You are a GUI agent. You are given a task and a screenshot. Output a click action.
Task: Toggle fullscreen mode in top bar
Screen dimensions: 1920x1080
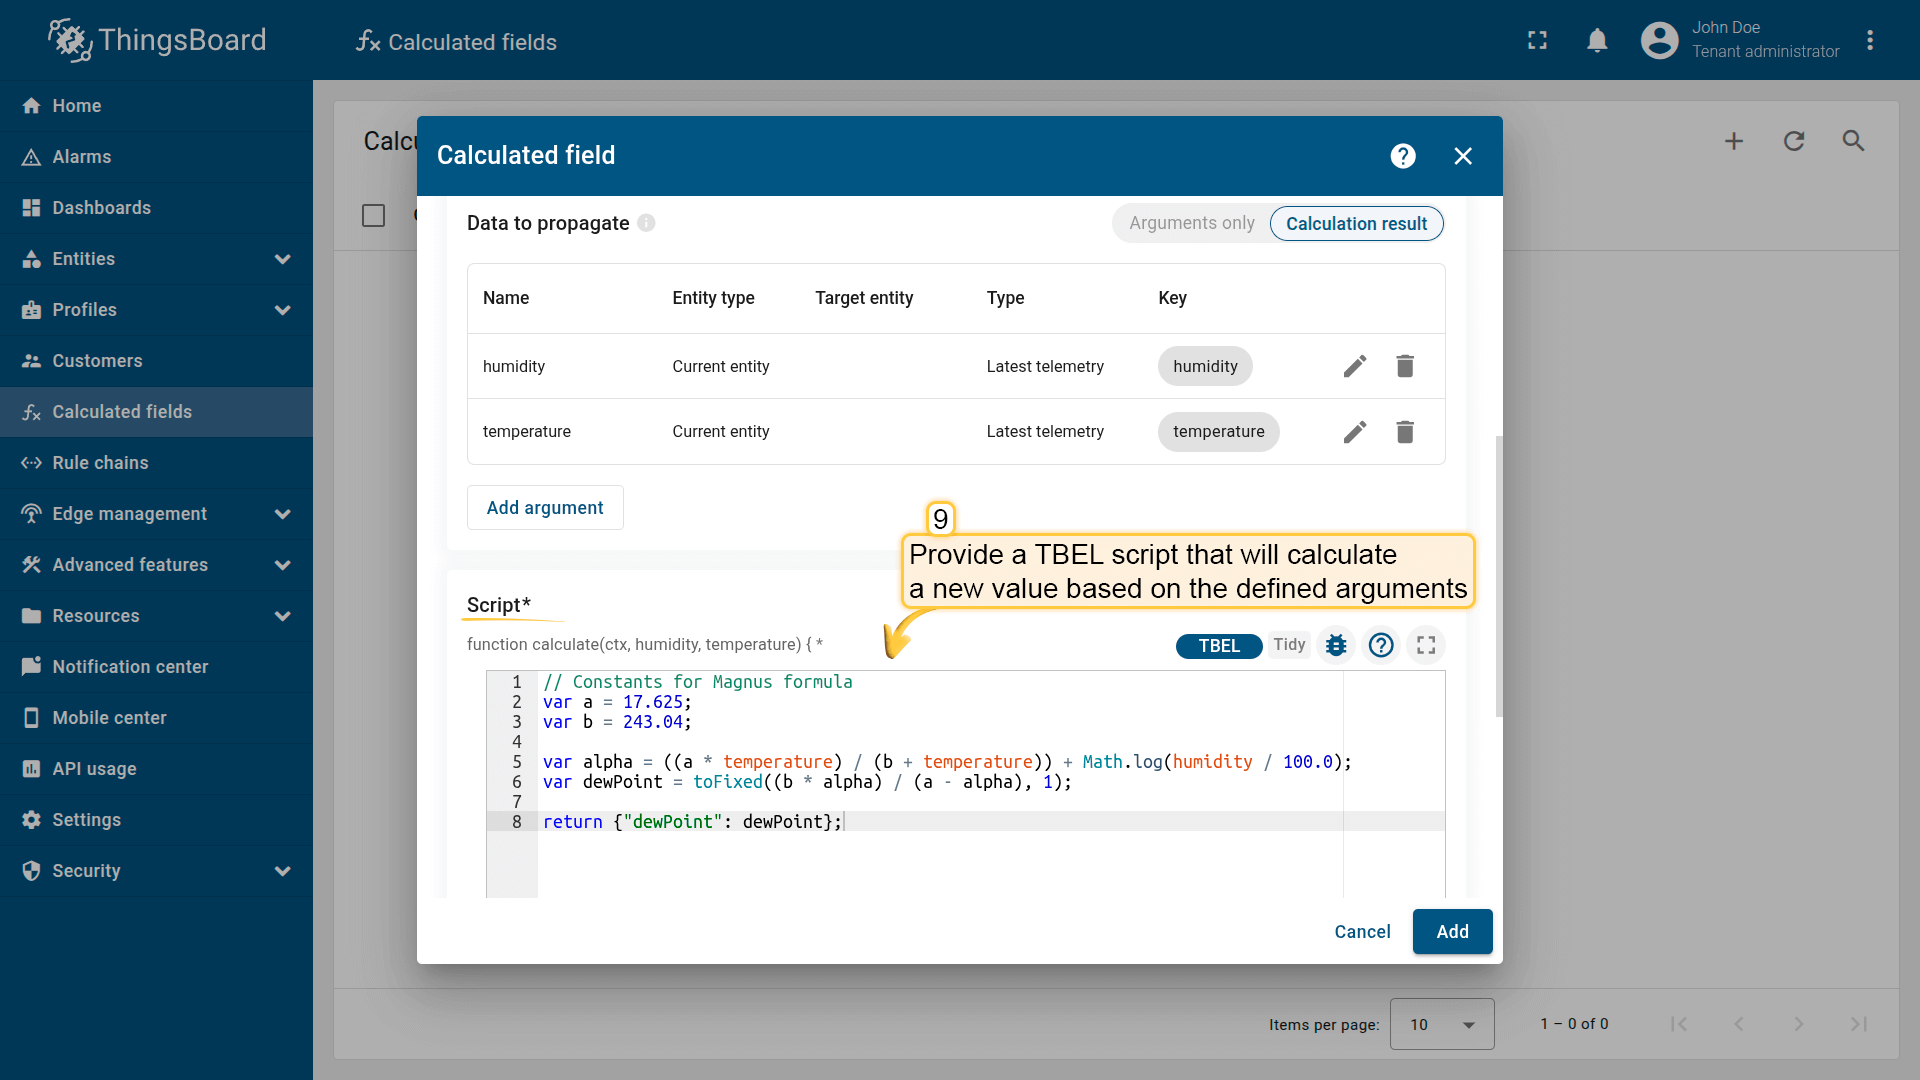[1537, 40]
